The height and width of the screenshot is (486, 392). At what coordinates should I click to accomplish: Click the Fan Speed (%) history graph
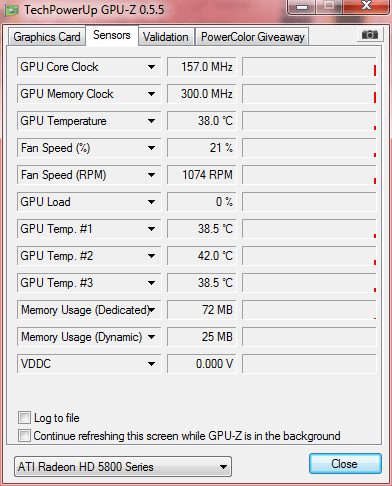[309, 148]
